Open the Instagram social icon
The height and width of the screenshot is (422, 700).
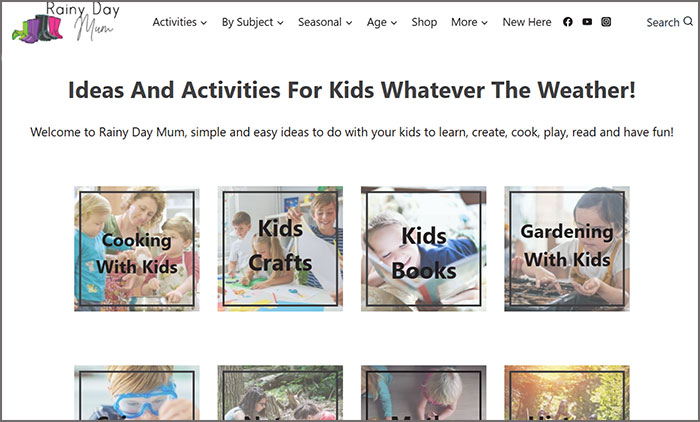tap(606, 22)
